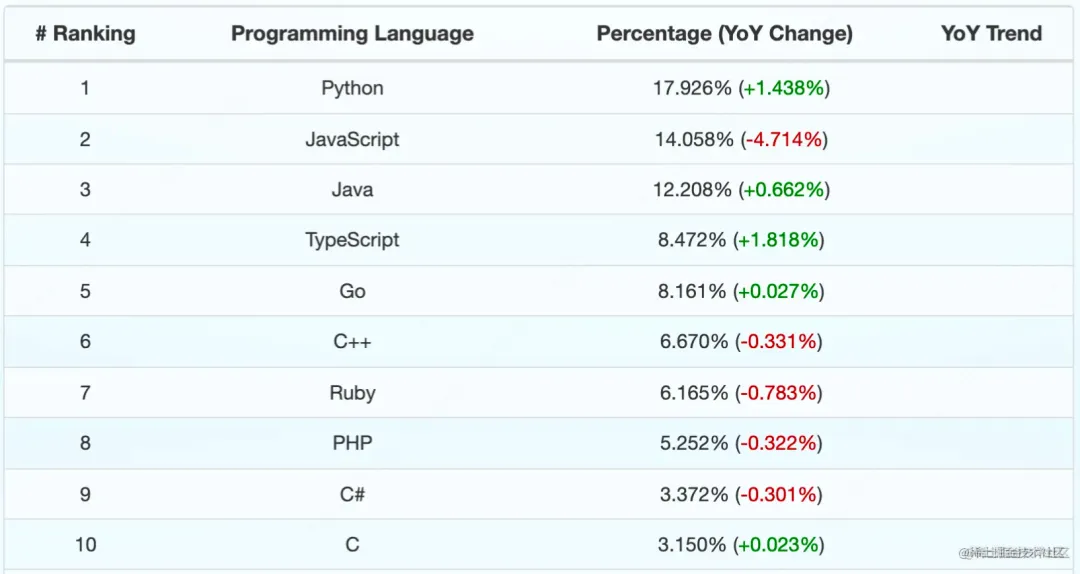
Task: Select ranking number 10 cell
Action: pyautogui.click(x=85, y=545)
